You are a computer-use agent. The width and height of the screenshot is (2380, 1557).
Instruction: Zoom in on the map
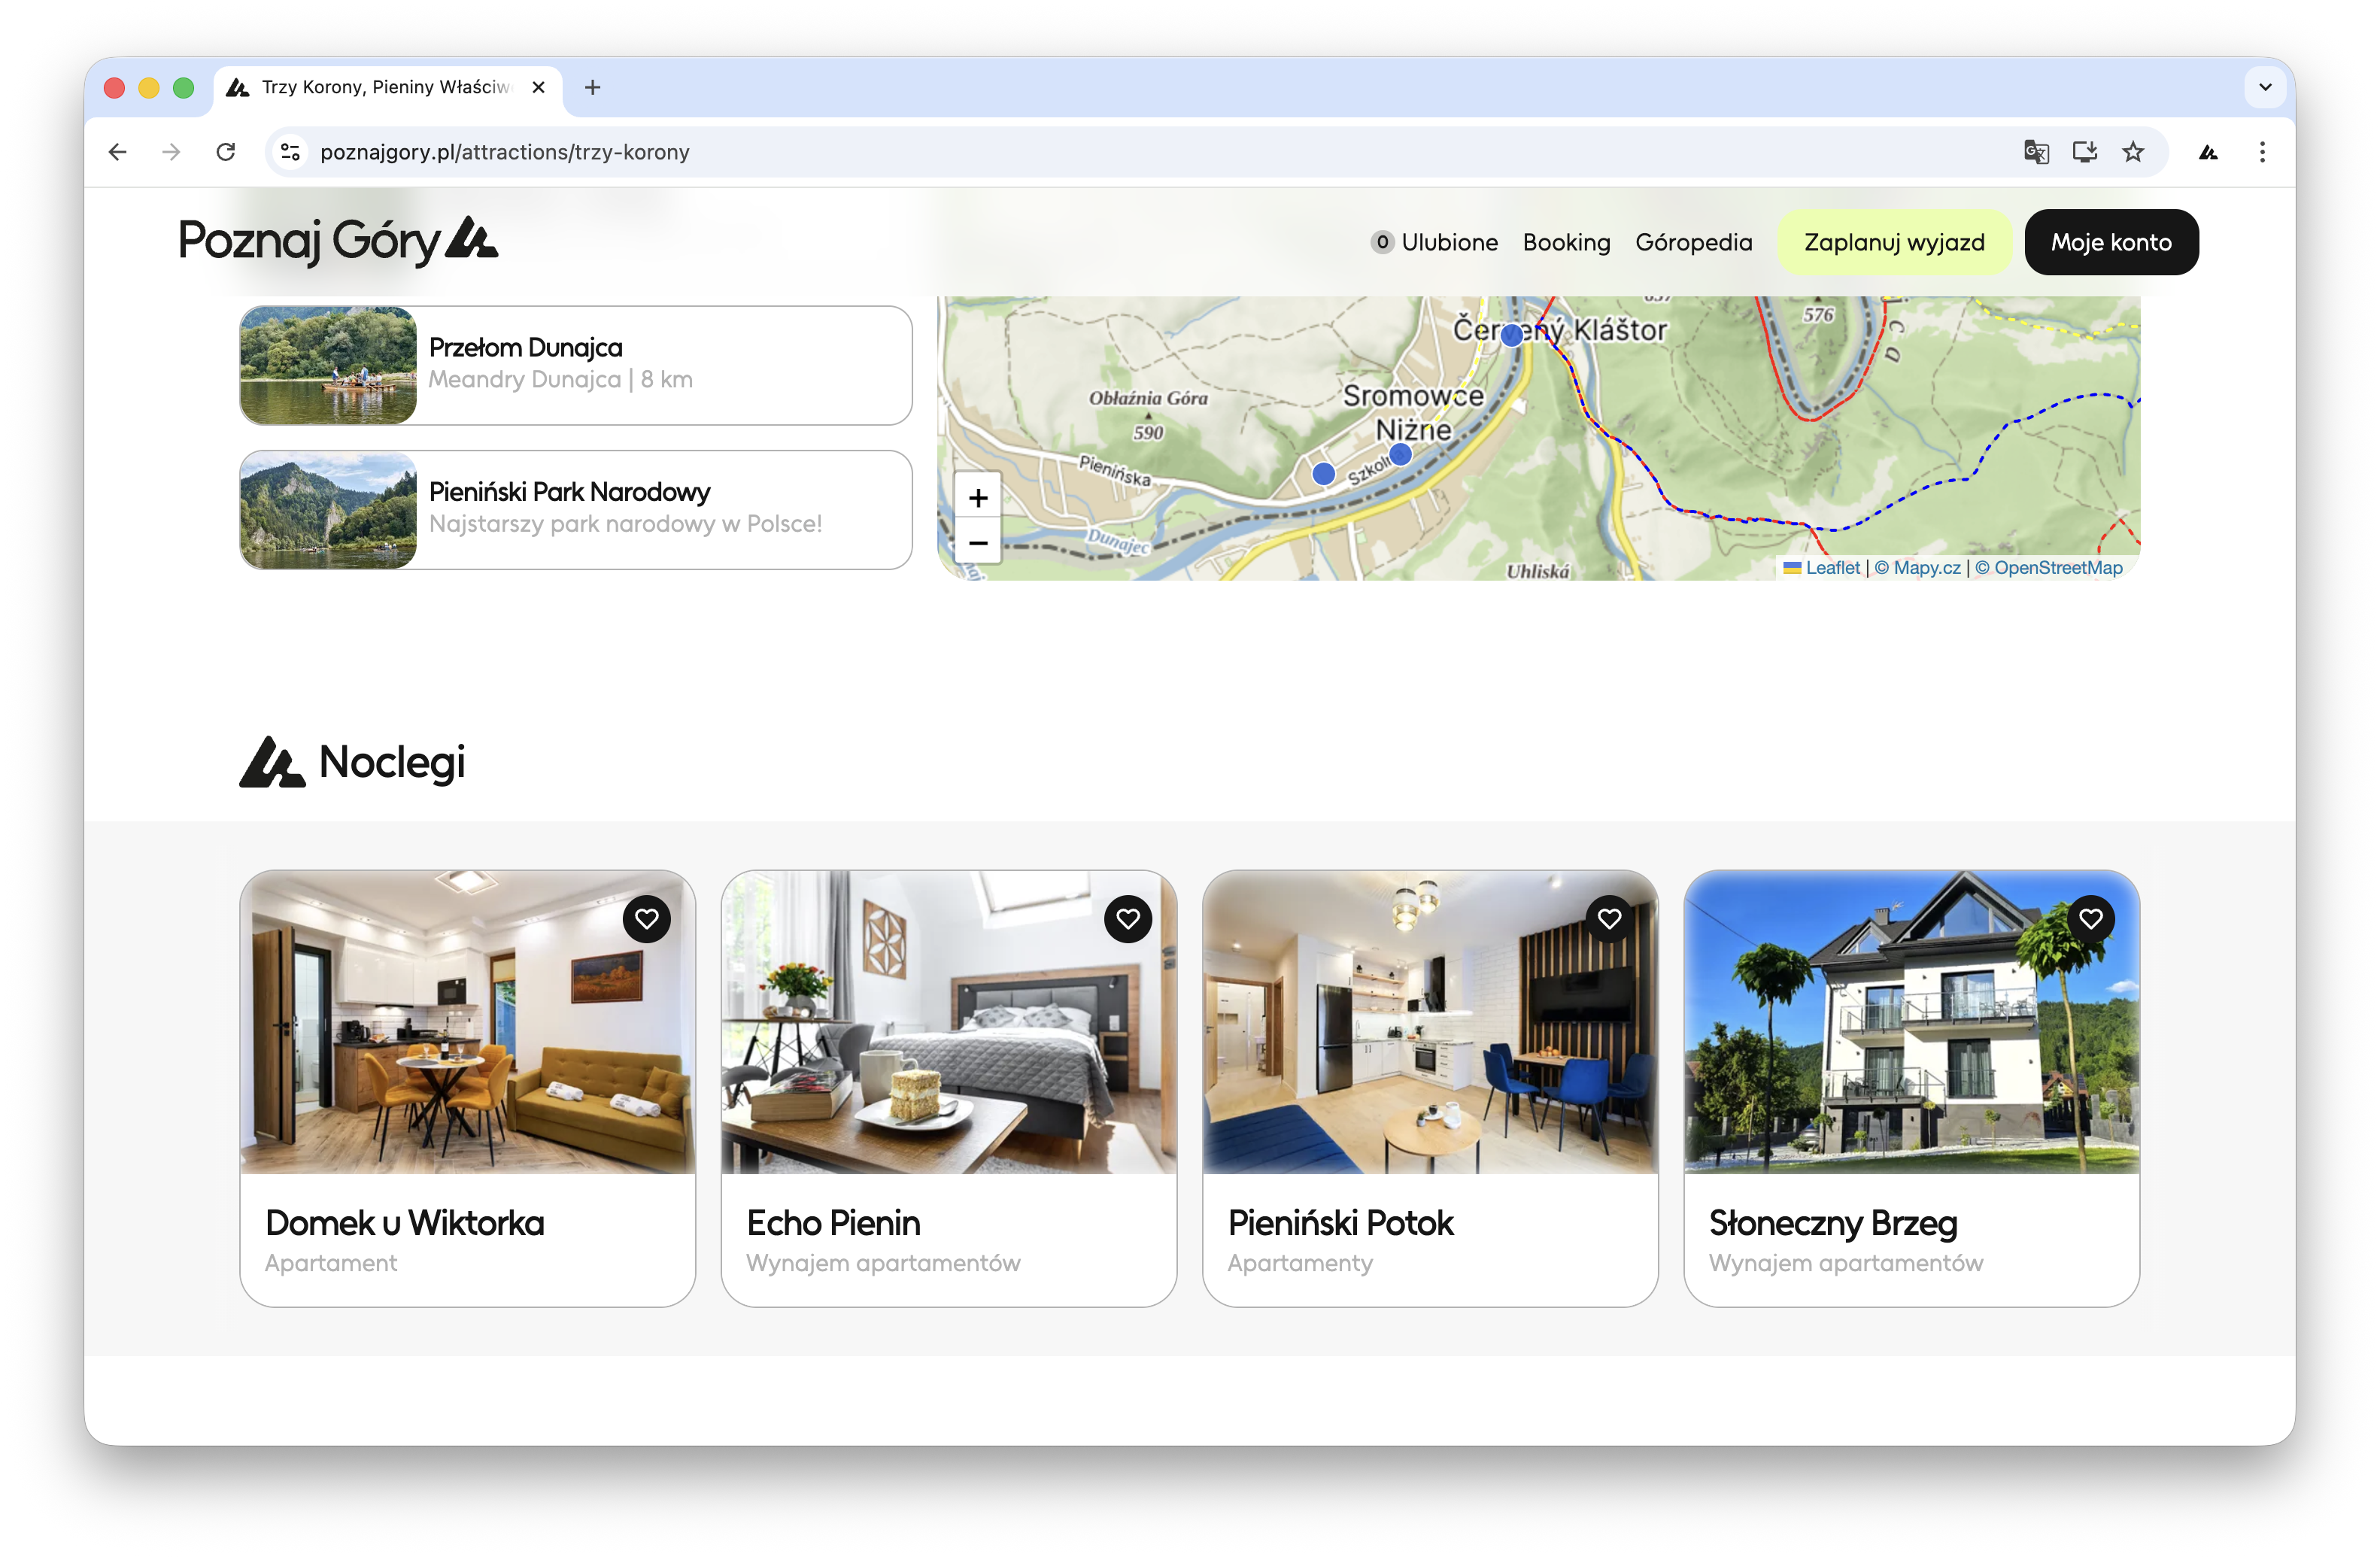coord(978,497)
